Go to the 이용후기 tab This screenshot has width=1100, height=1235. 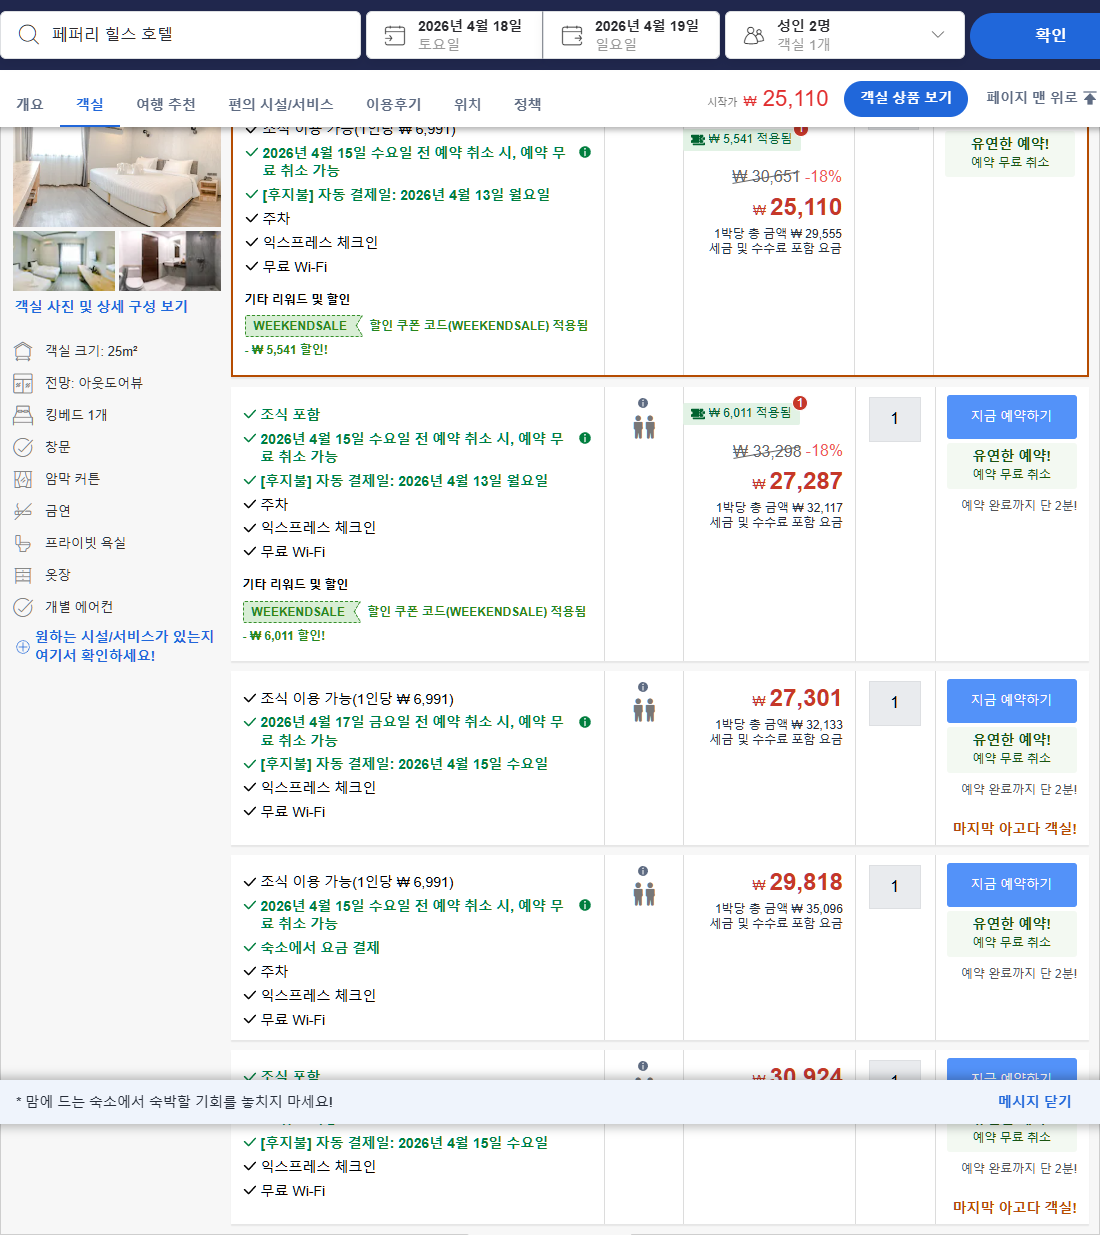(x=394, y=104)
